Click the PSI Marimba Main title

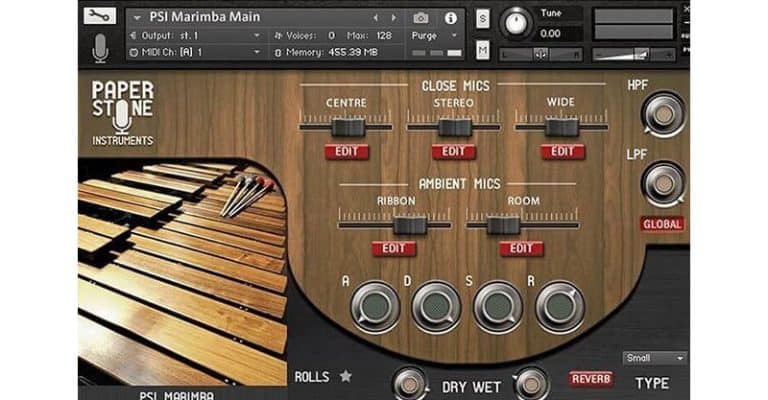205,17
